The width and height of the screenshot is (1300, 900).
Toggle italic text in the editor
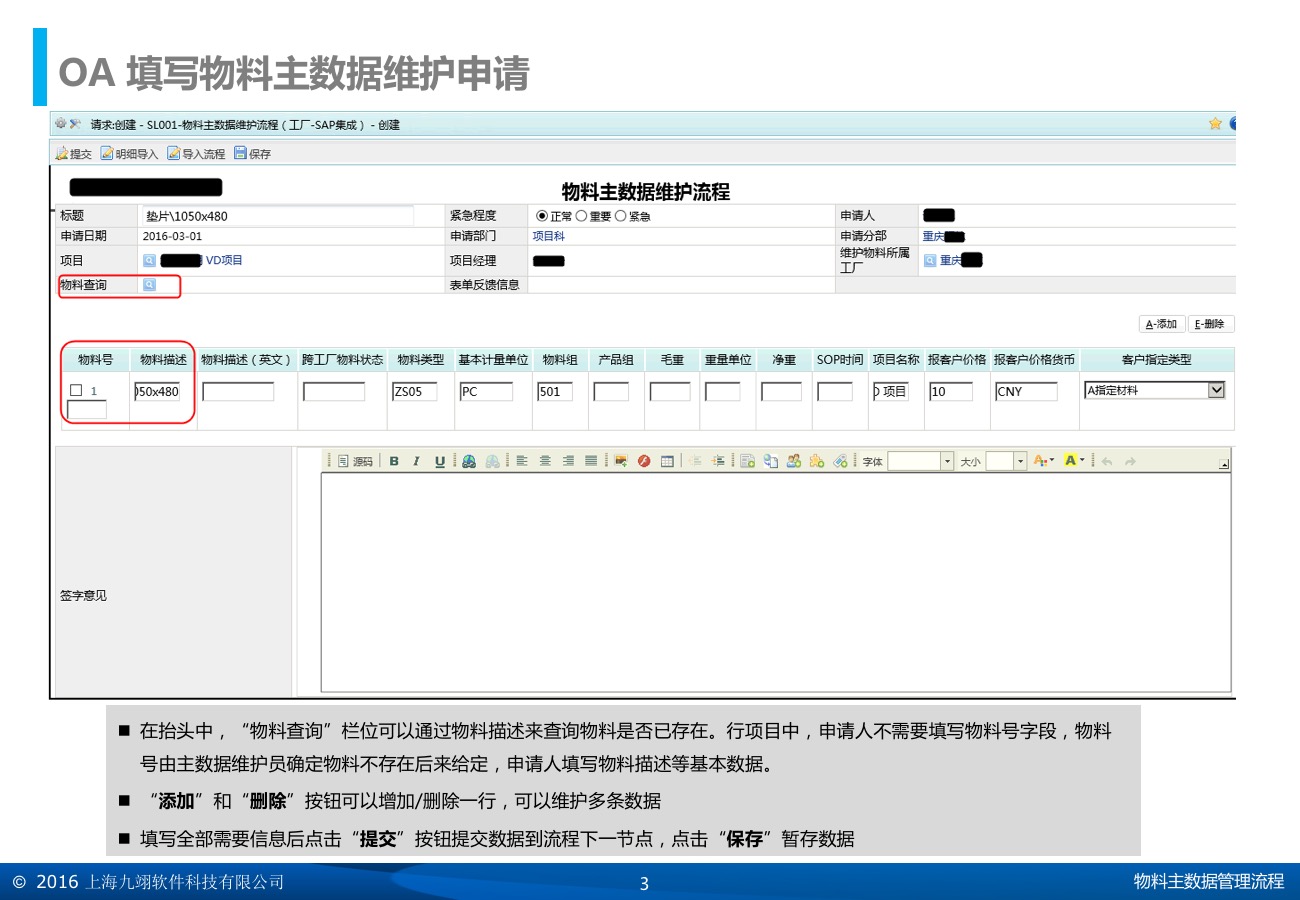point(416,461)
